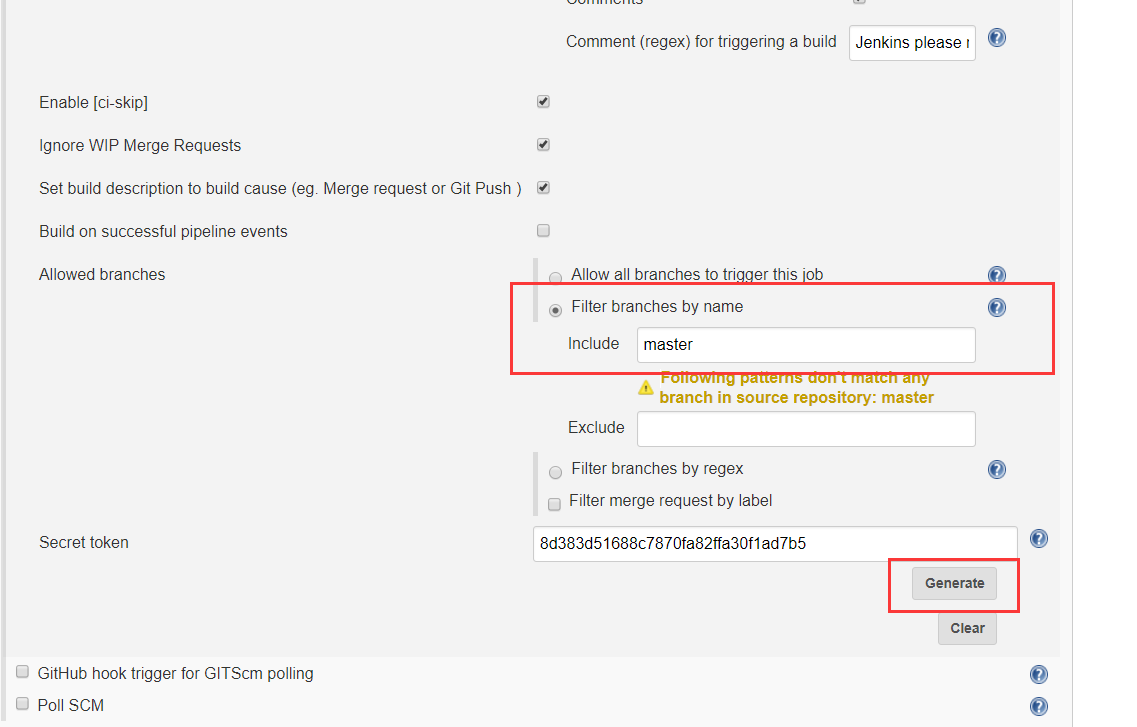The width and height of the screenshot is (1137, 727).
Task: Open help for the Secret token field
Action: [1038, 538]
